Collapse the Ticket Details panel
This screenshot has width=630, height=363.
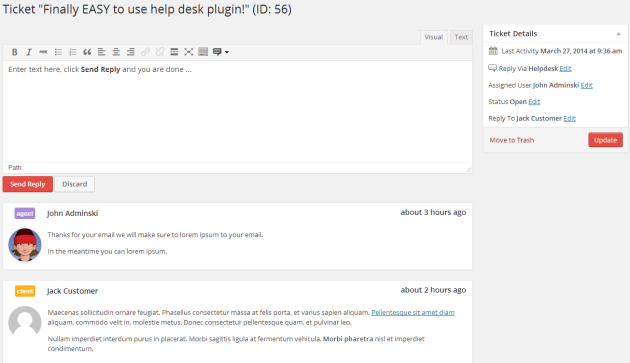pyautogui.click(x=618, y=34)
